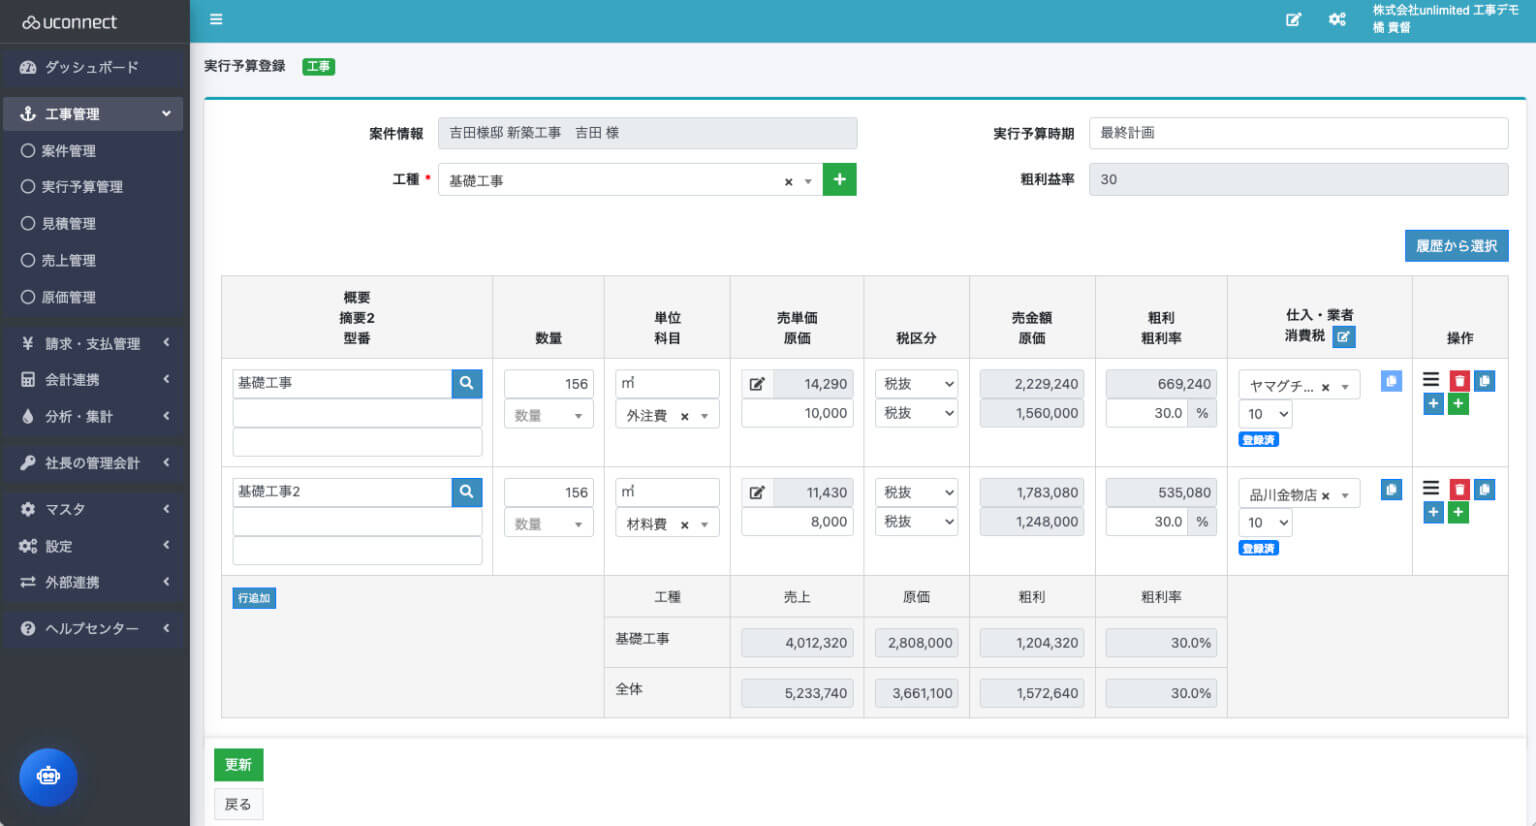Remove 外注費 selection with x

pos(684,416)
